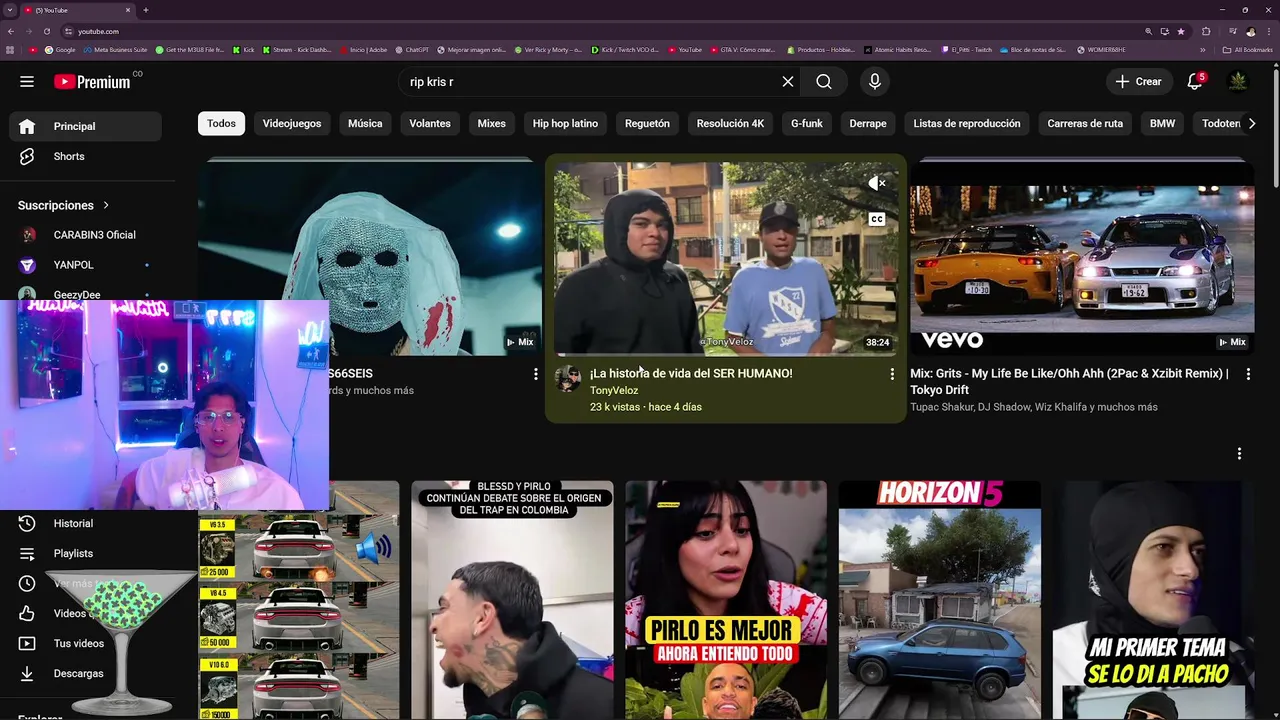Click the TonyVeloz channel avatar

(568, 378)
